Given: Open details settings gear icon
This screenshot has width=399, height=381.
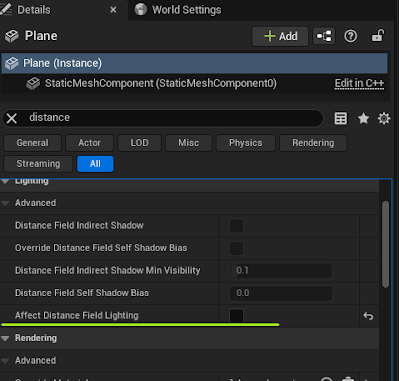Looking at the screenshot, I should pos(384,118).
